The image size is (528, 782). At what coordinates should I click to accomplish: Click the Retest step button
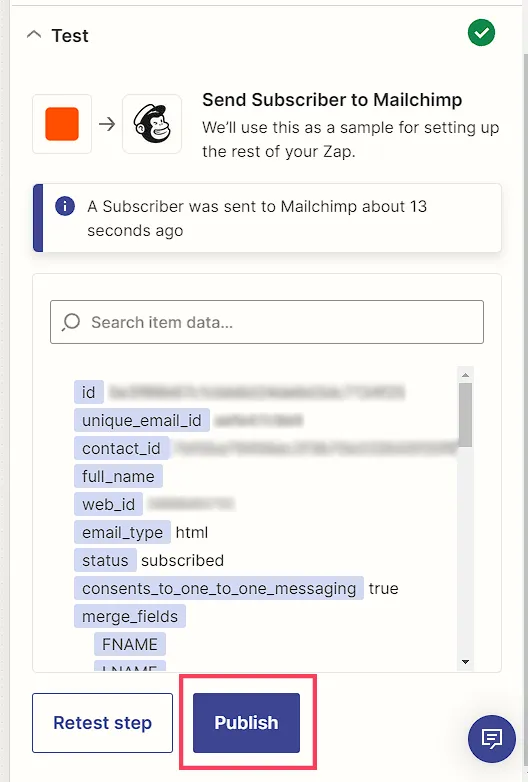click(102, 723)
